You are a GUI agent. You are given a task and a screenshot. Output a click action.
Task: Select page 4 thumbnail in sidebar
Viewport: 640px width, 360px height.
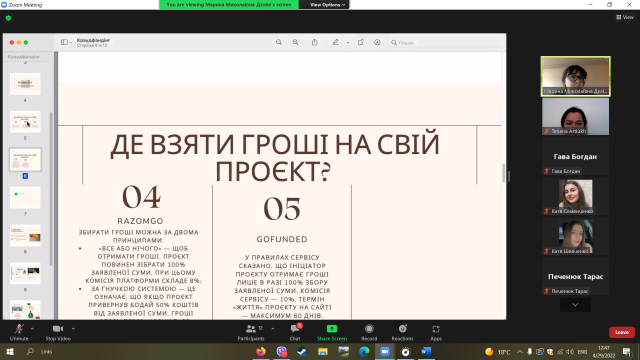pos(25,84)
